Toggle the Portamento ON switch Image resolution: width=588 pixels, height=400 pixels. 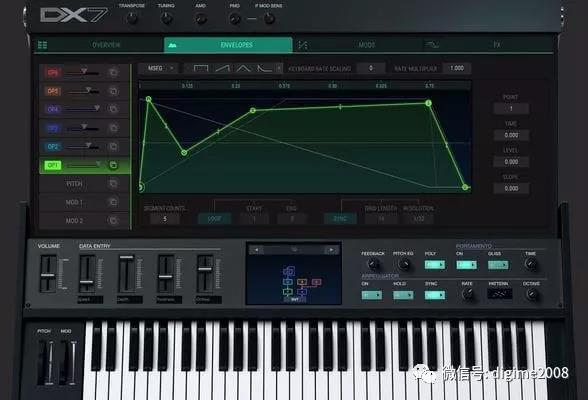pyautogui.click(x=466, y=265)
